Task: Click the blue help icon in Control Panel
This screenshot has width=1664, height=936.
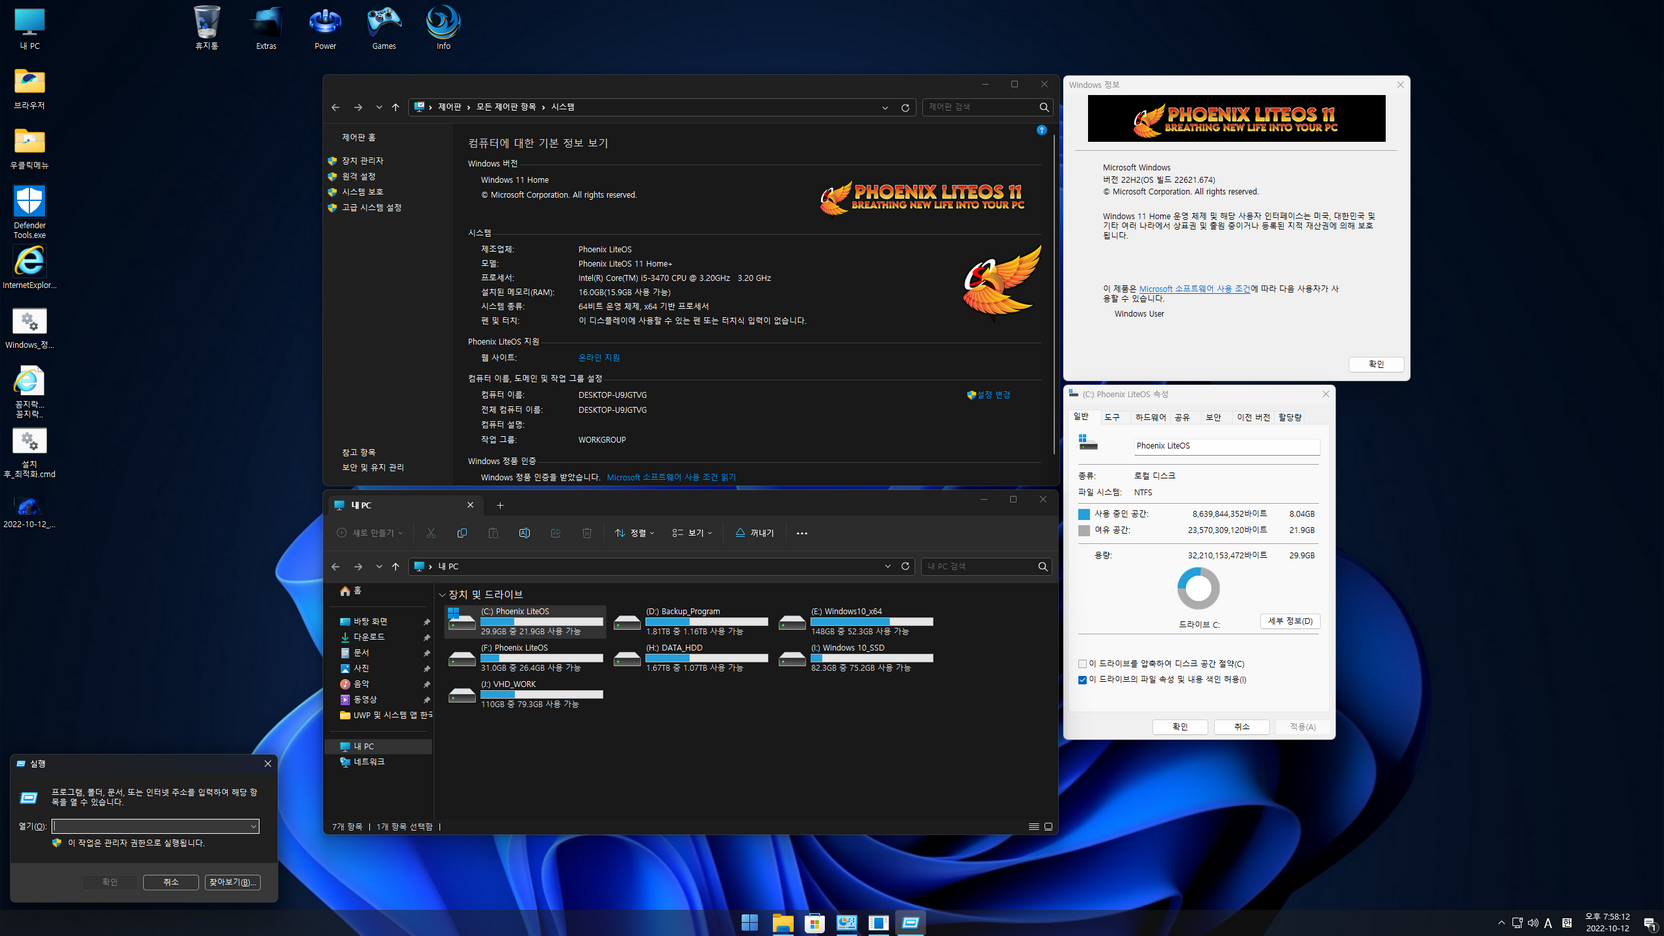Action: pyautogui.click(x=1042, y=130)
